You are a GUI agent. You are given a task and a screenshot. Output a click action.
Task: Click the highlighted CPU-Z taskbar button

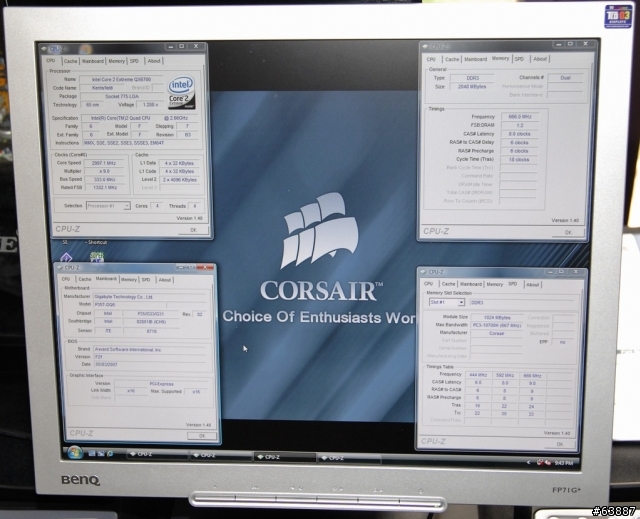(285, 457)
